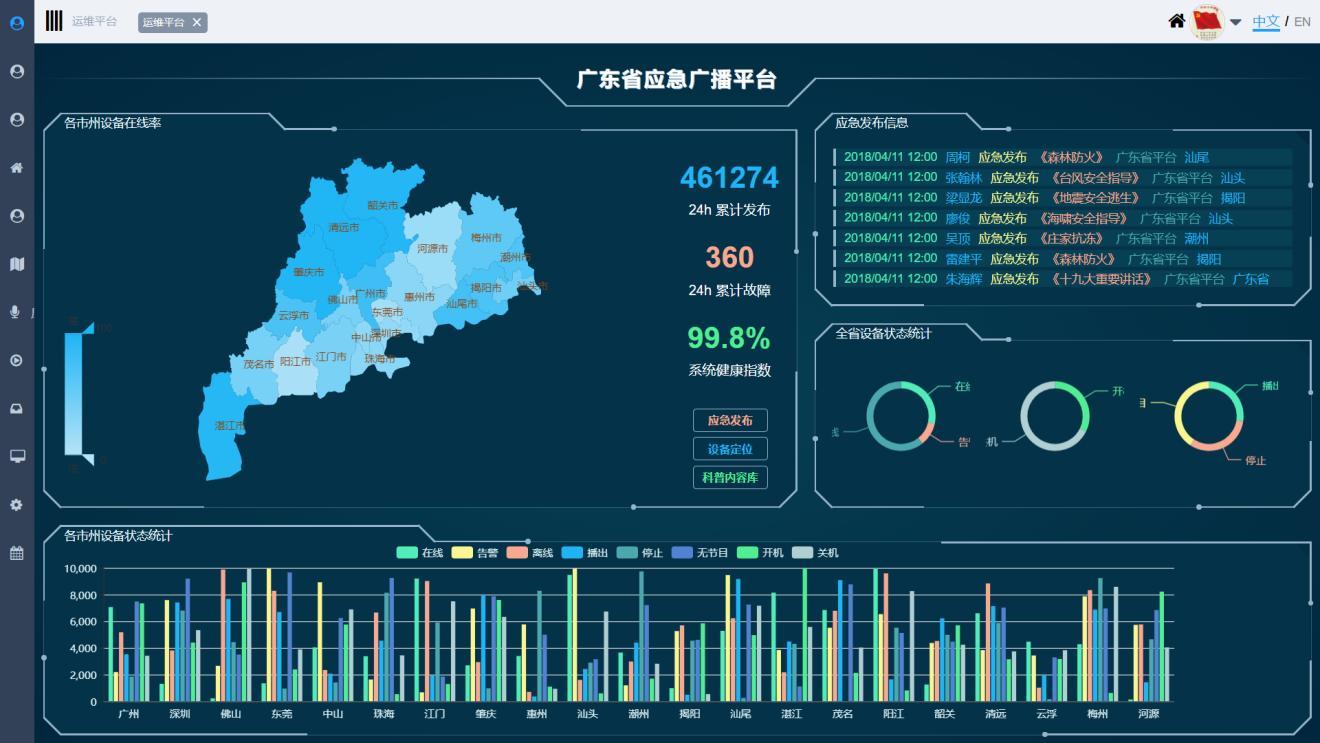Open the 吴顶 《庄家抗冻》 row

point(1063,238)
